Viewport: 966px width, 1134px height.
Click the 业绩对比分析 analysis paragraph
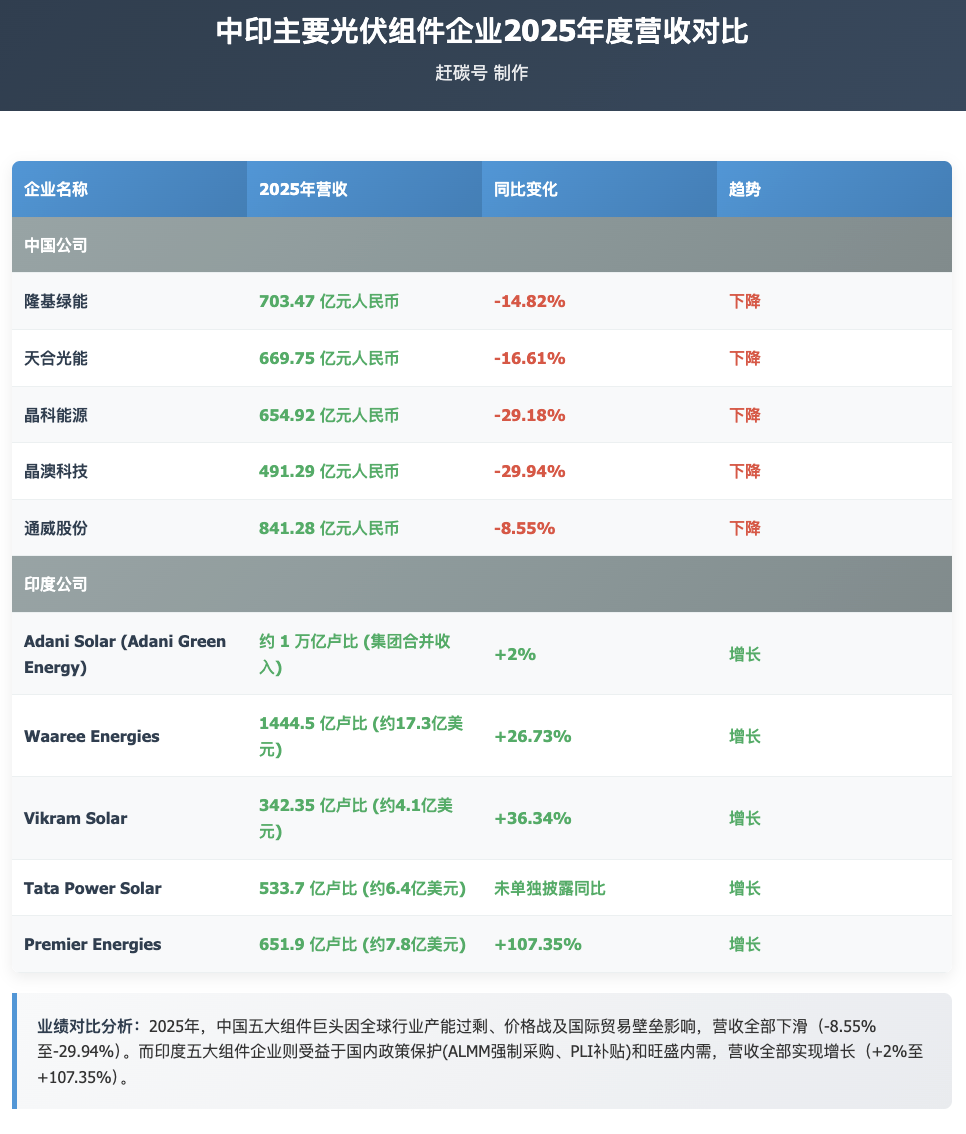(481, 1052)
